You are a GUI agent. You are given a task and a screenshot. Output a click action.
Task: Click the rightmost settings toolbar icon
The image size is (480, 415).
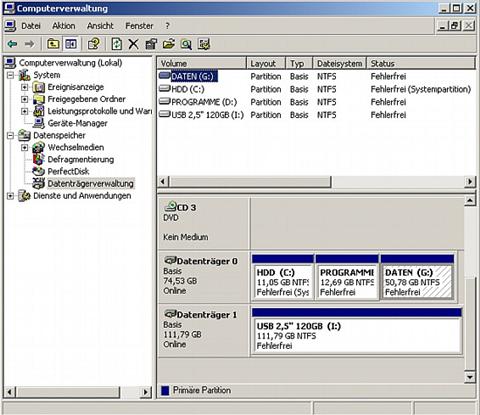[204, 44]
